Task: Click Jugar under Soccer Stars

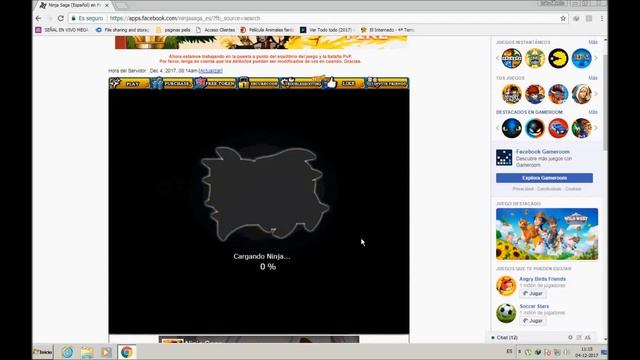Action: (533, 321)
